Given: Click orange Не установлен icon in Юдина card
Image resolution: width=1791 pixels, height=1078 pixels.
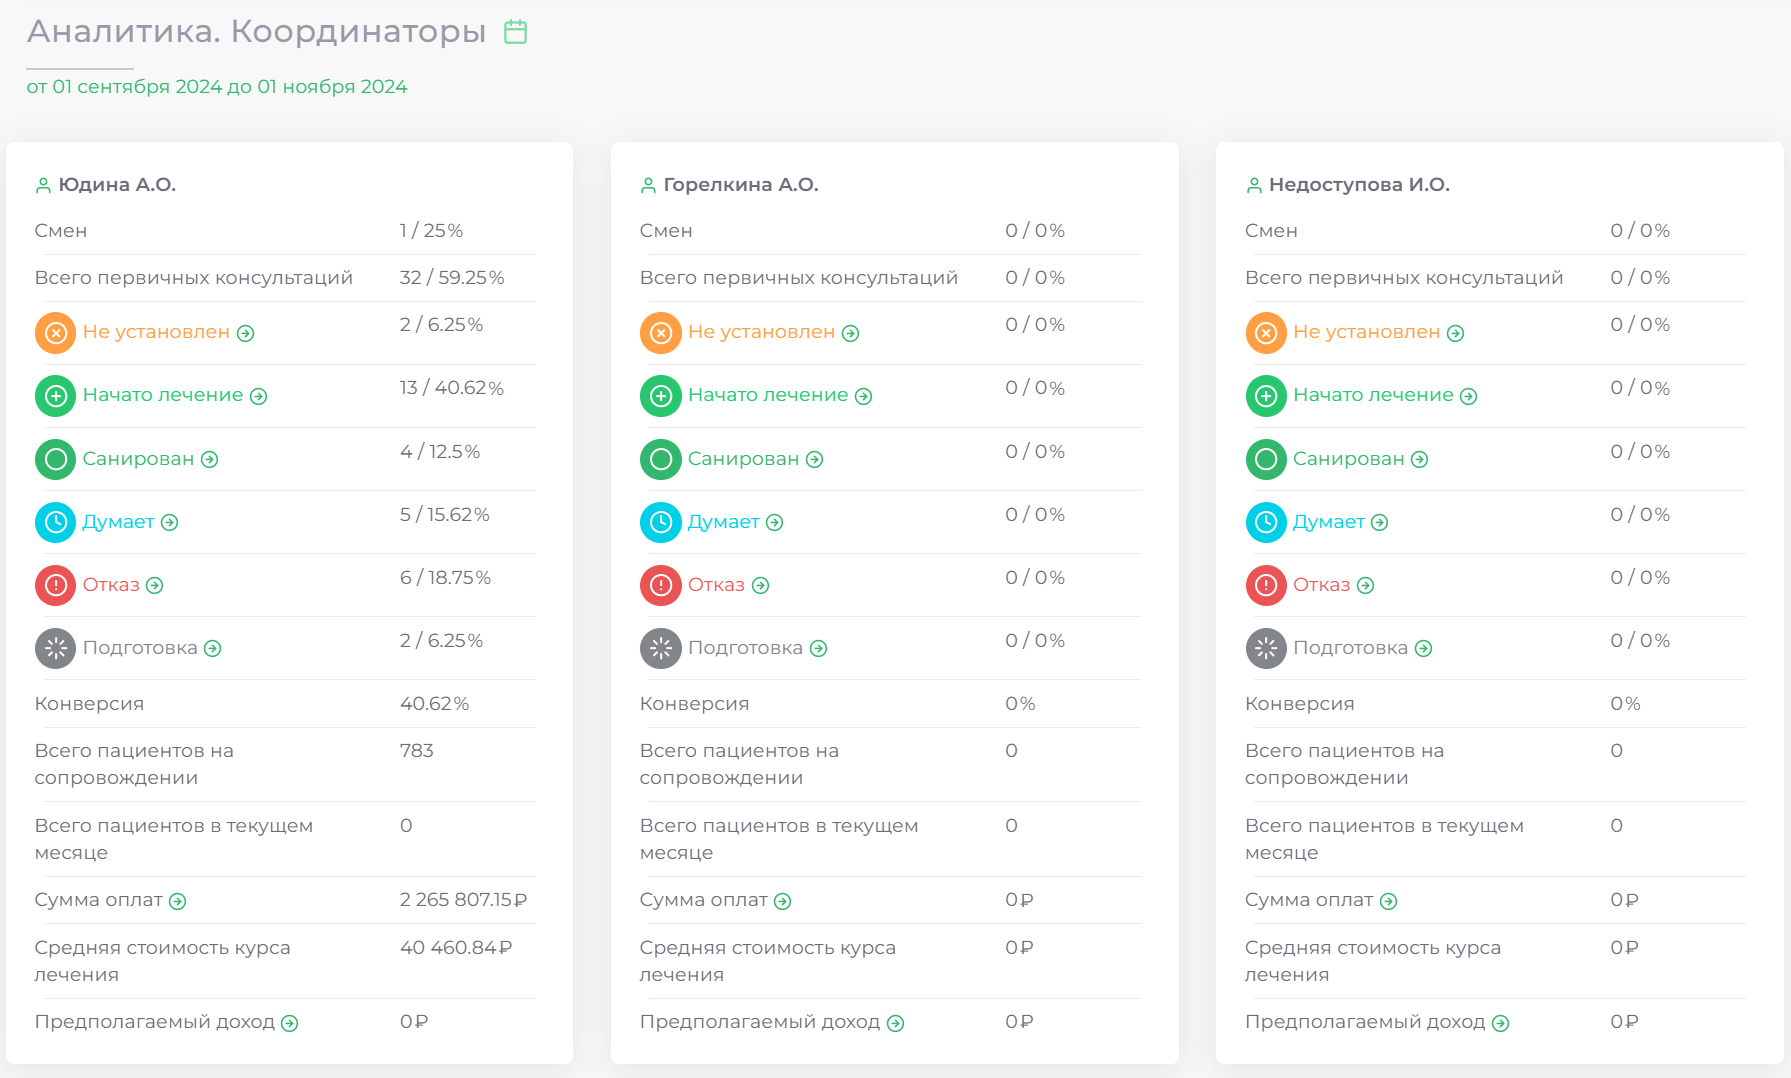Looking at the screenshot, I should pos(56,332).
